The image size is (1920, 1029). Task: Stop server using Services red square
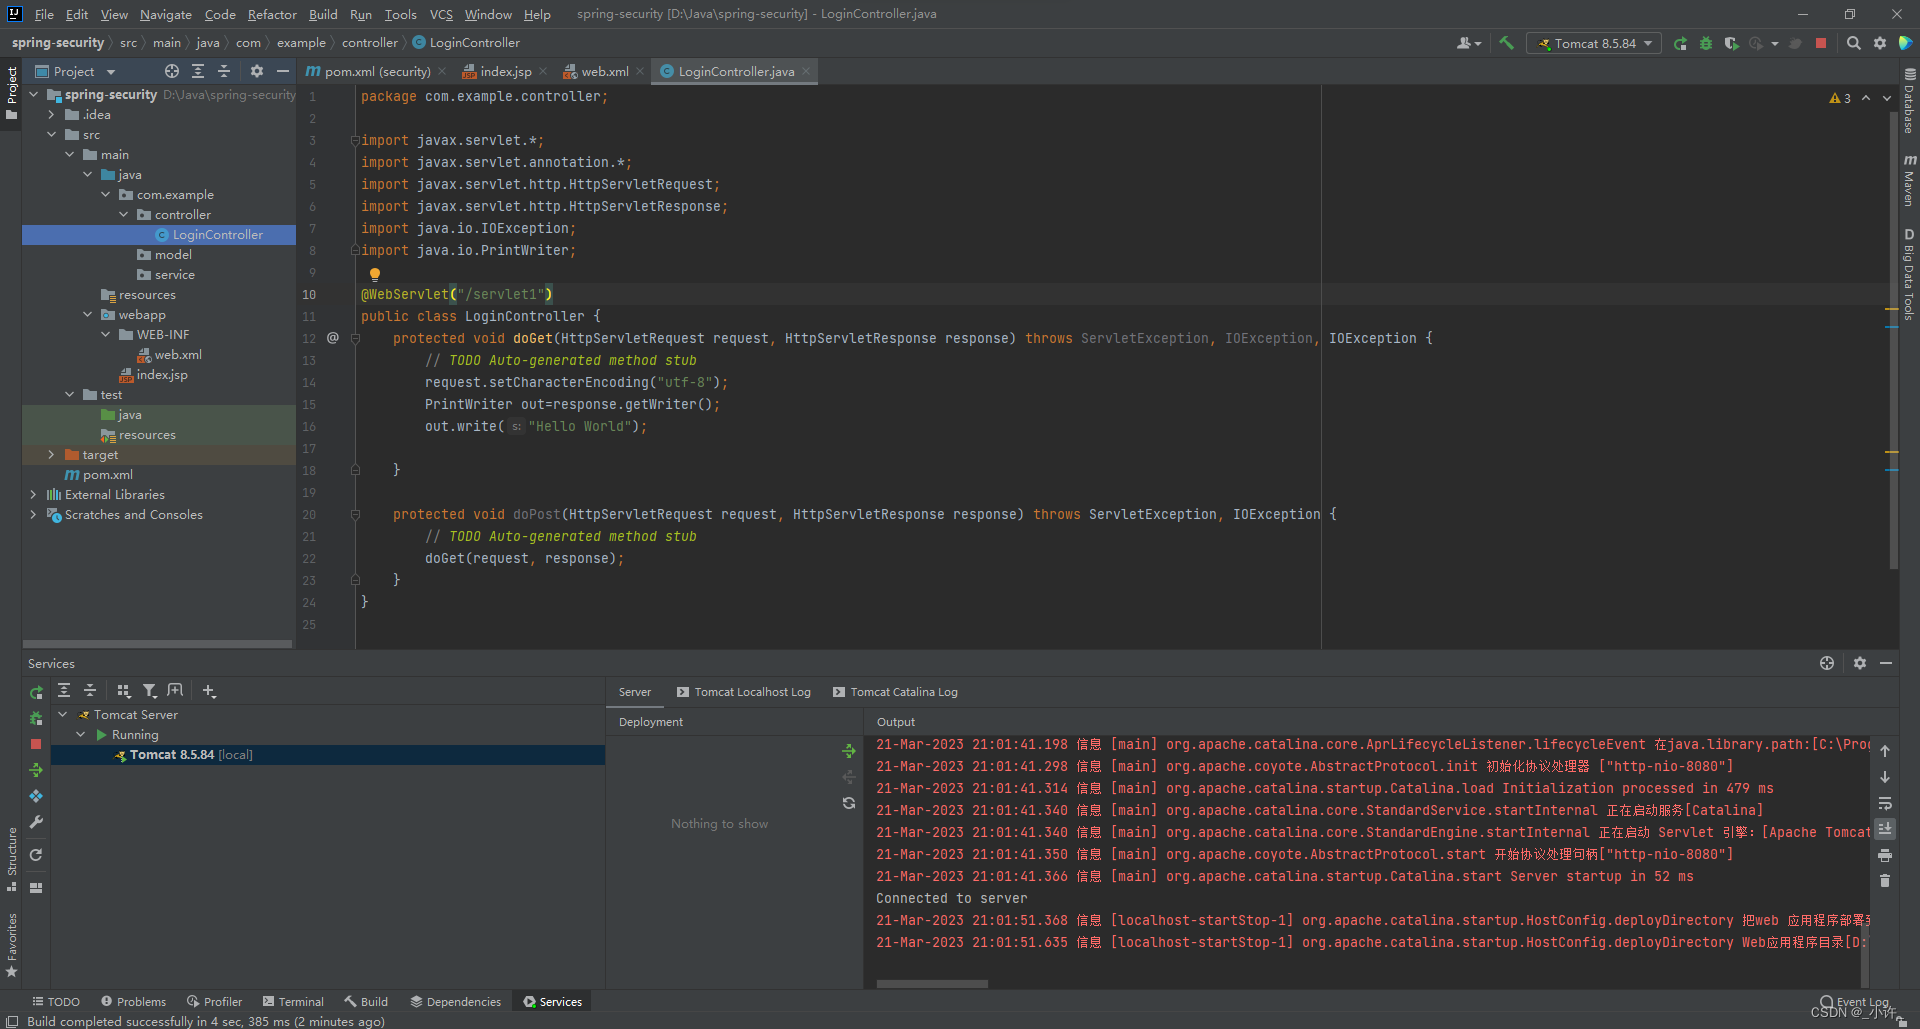coord(36,744)
